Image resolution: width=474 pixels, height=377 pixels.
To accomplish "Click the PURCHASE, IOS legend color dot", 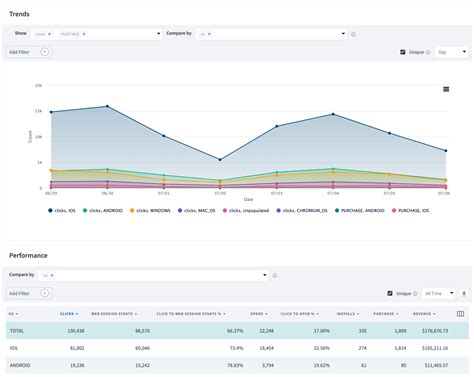I will [x=394, y=211].
